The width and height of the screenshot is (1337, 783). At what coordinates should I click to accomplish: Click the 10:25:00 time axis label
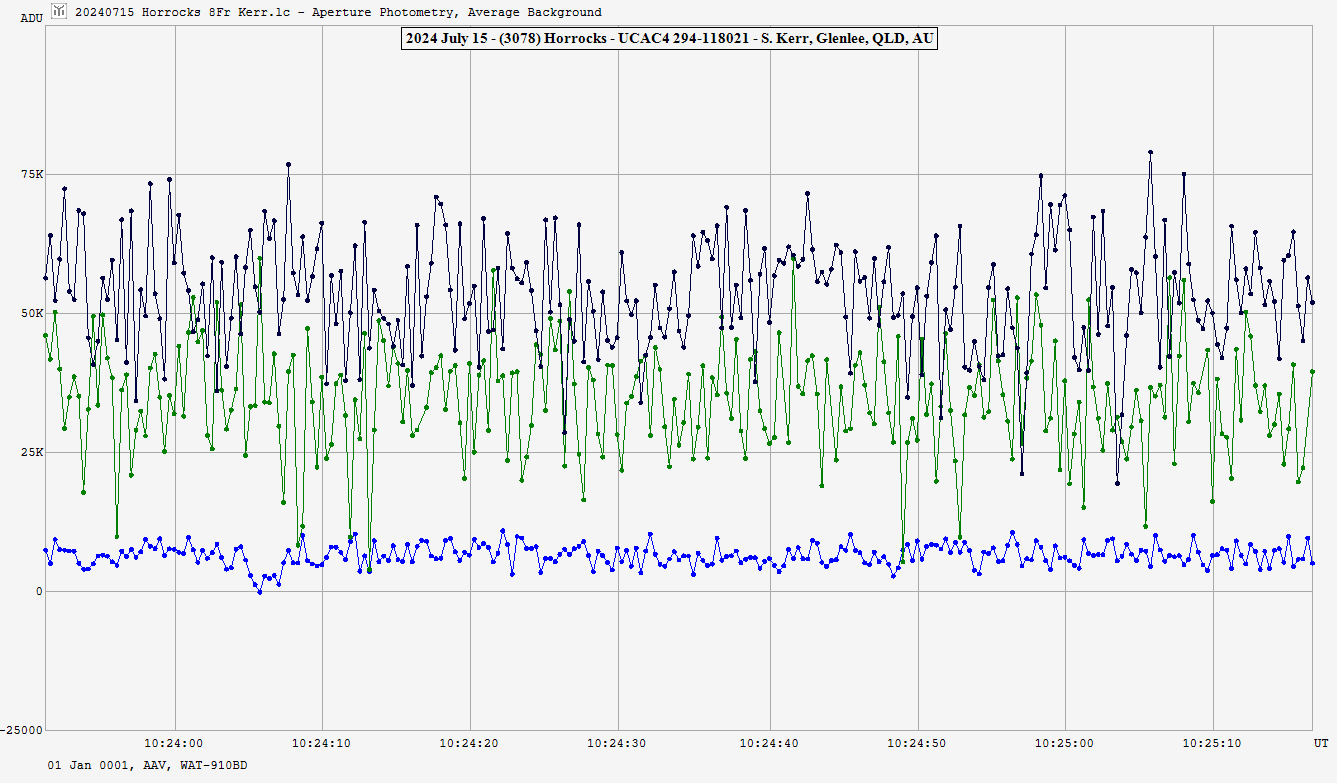pyautogui.click(x=1065, y=743)
